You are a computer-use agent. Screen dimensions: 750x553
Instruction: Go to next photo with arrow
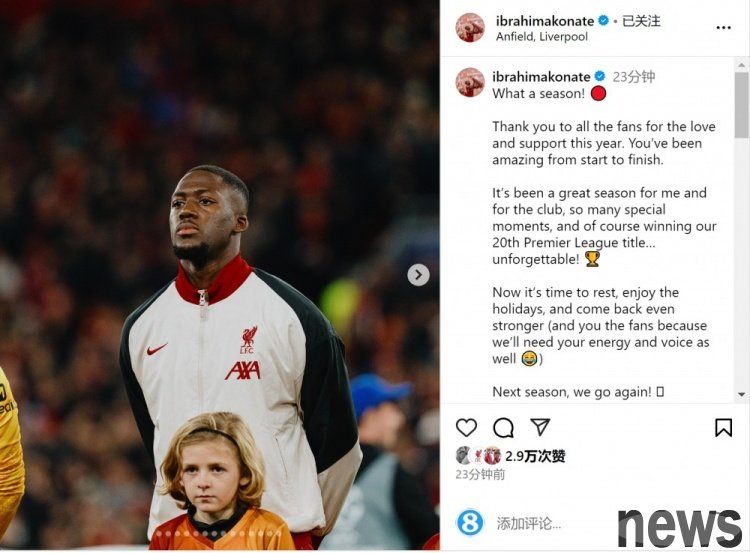419,275
